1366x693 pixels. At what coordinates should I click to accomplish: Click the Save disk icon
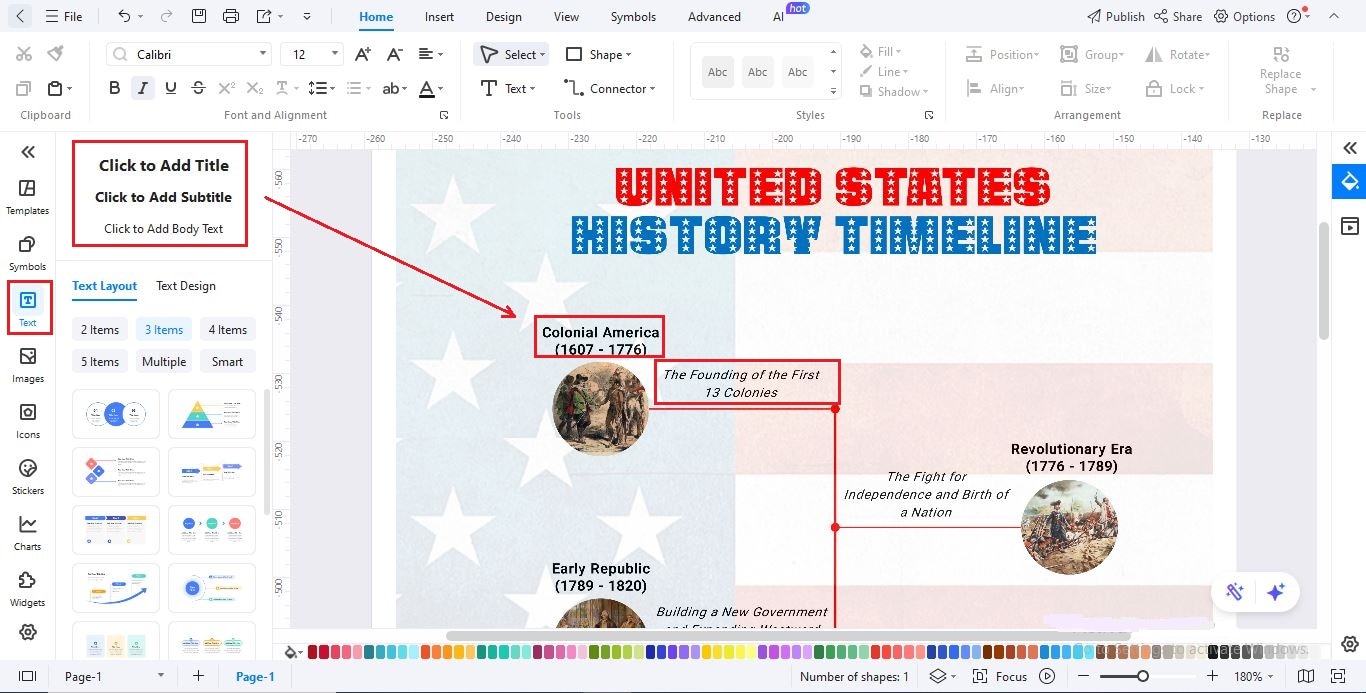[199, 16]
